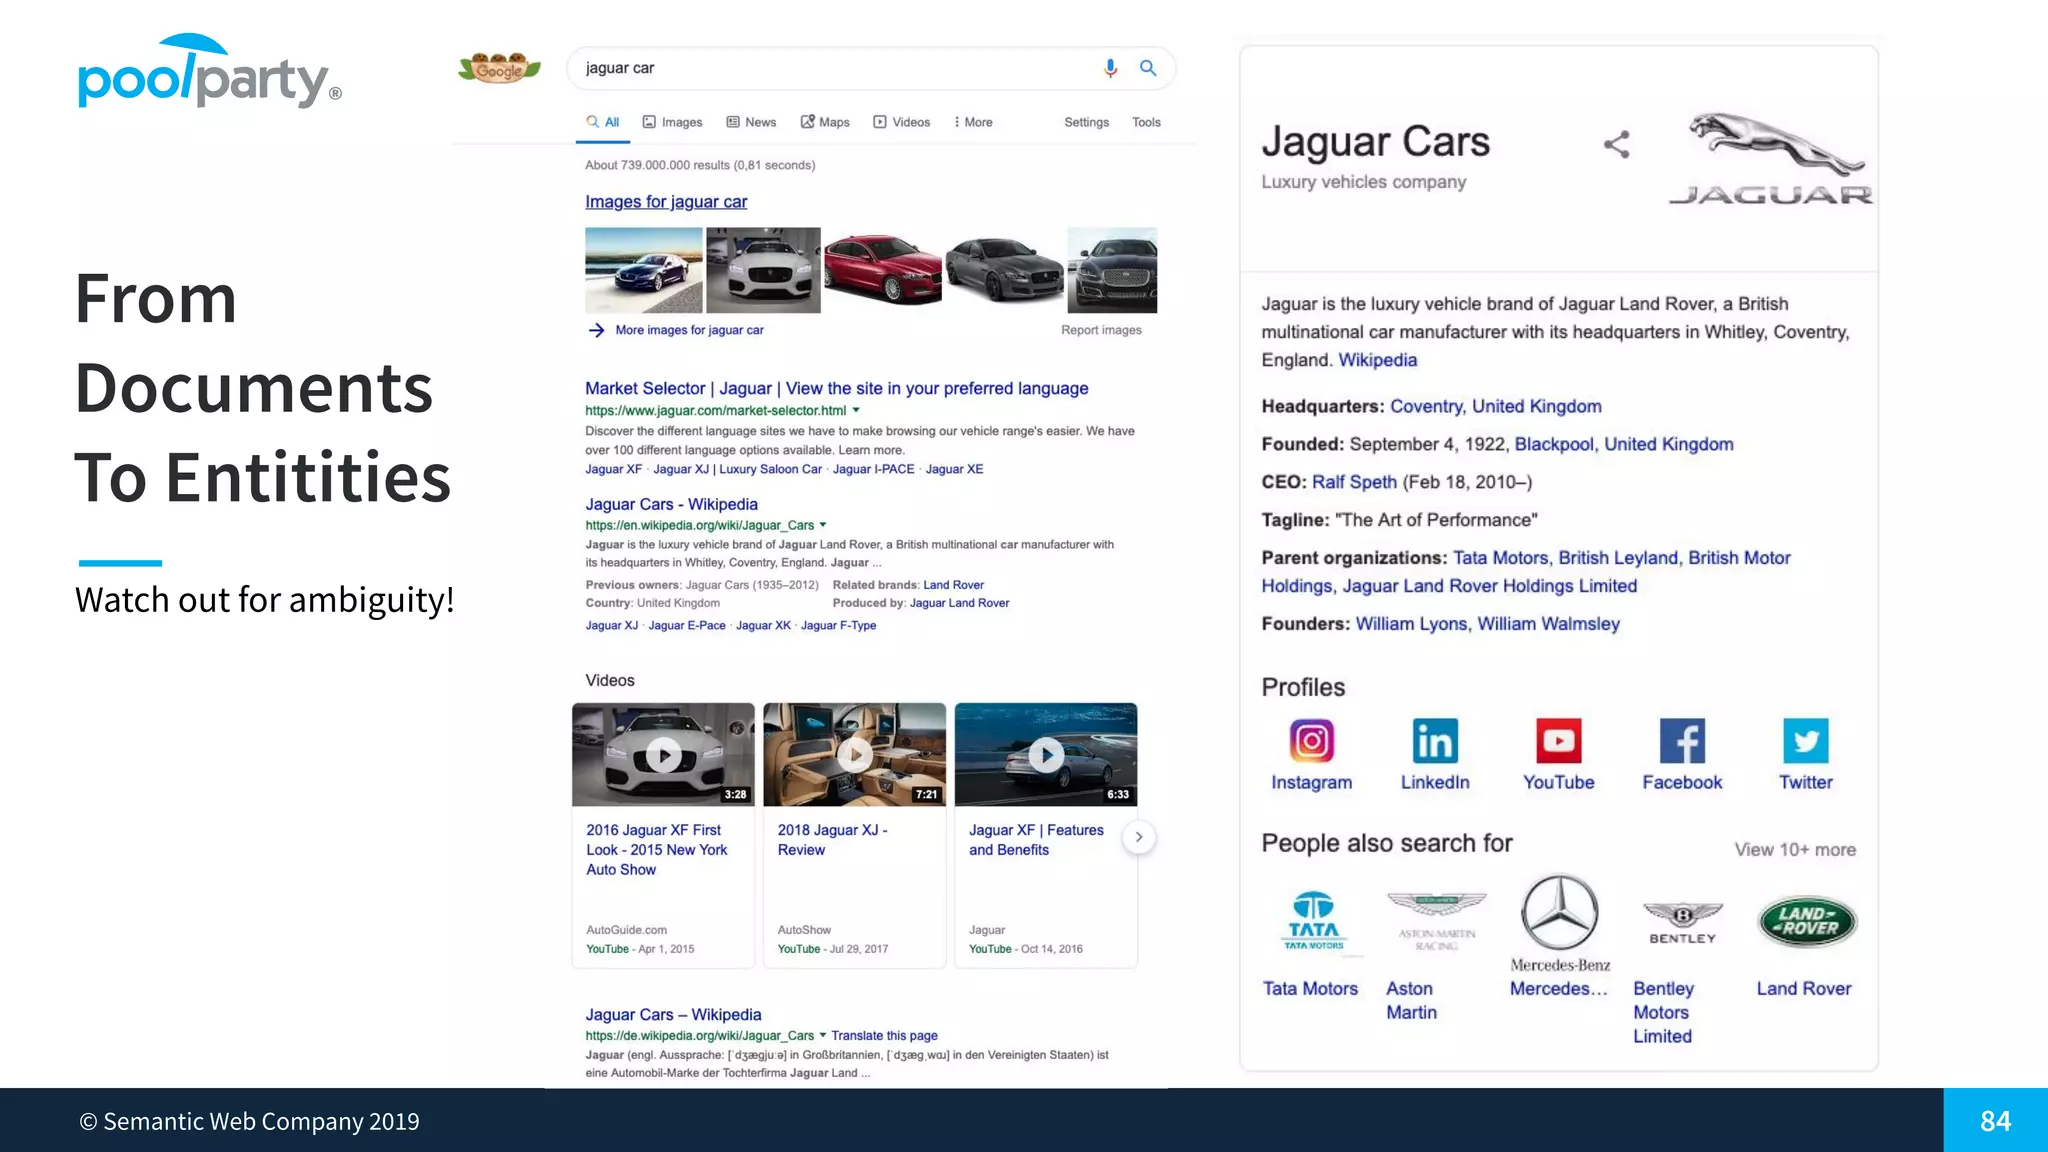This screenshot has height=1152, width=2048.
Task: Click the Land Rover oval logo
Action: [1807, 921]
